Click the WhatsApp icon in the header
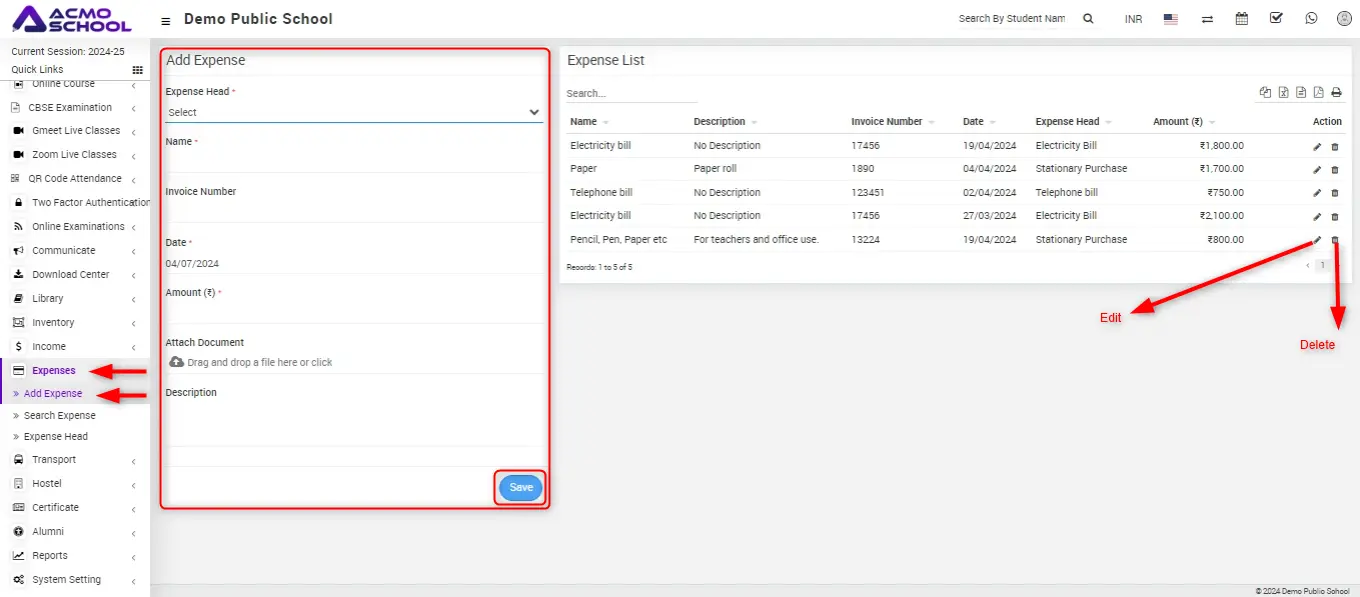The width and height of the screenshot is (1360, 597). (x=1311, y=18)
